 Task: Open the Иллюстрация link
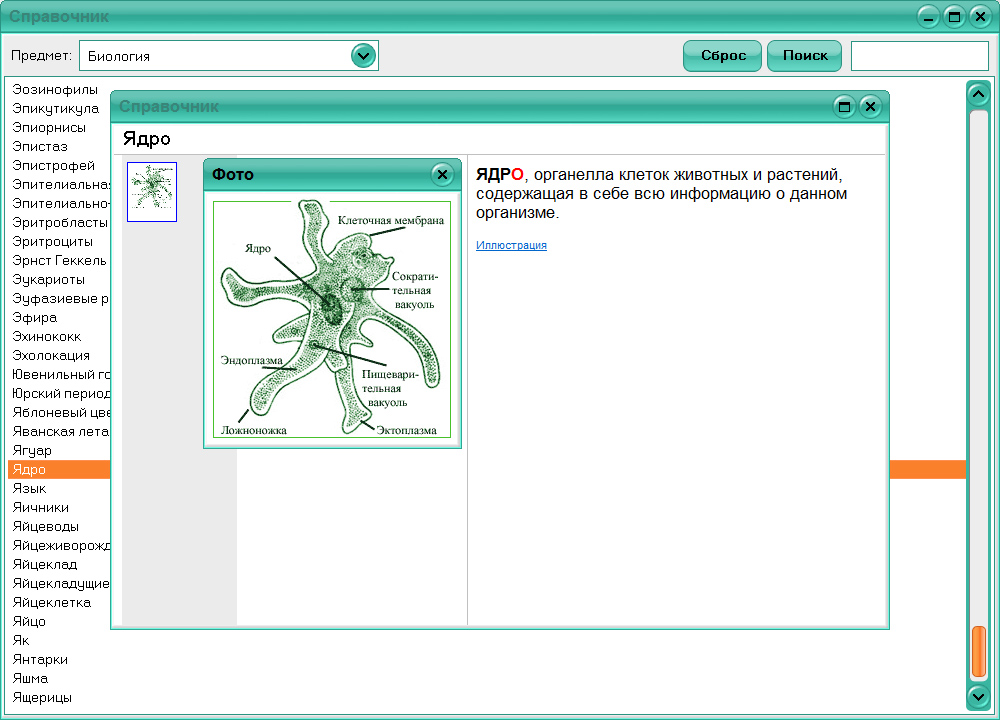click(511, 245)
